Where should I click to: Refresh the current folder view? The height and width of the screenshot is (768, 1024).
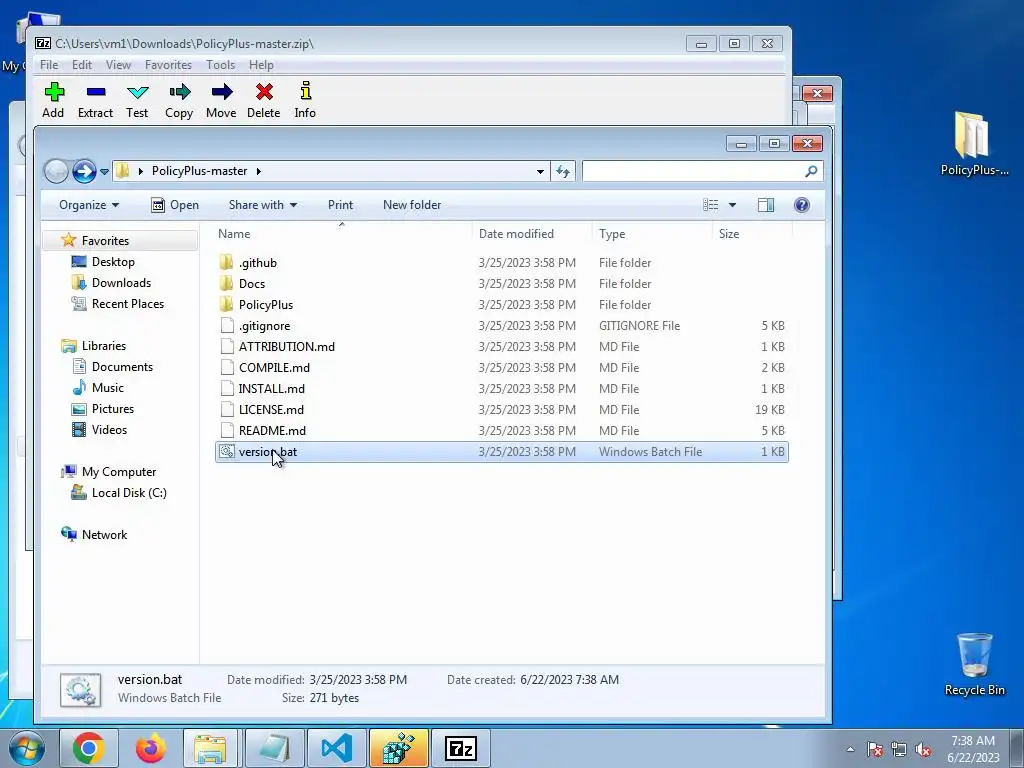563,172
